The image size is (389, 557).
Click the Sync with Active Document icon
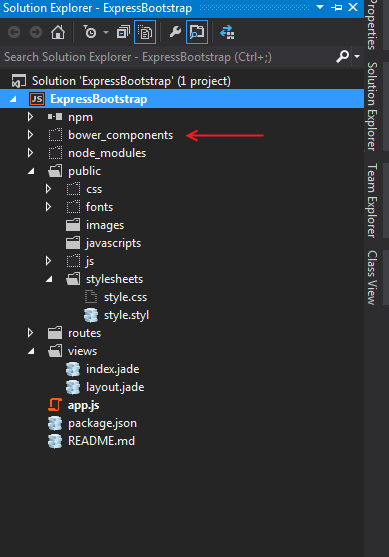(227, 32)
